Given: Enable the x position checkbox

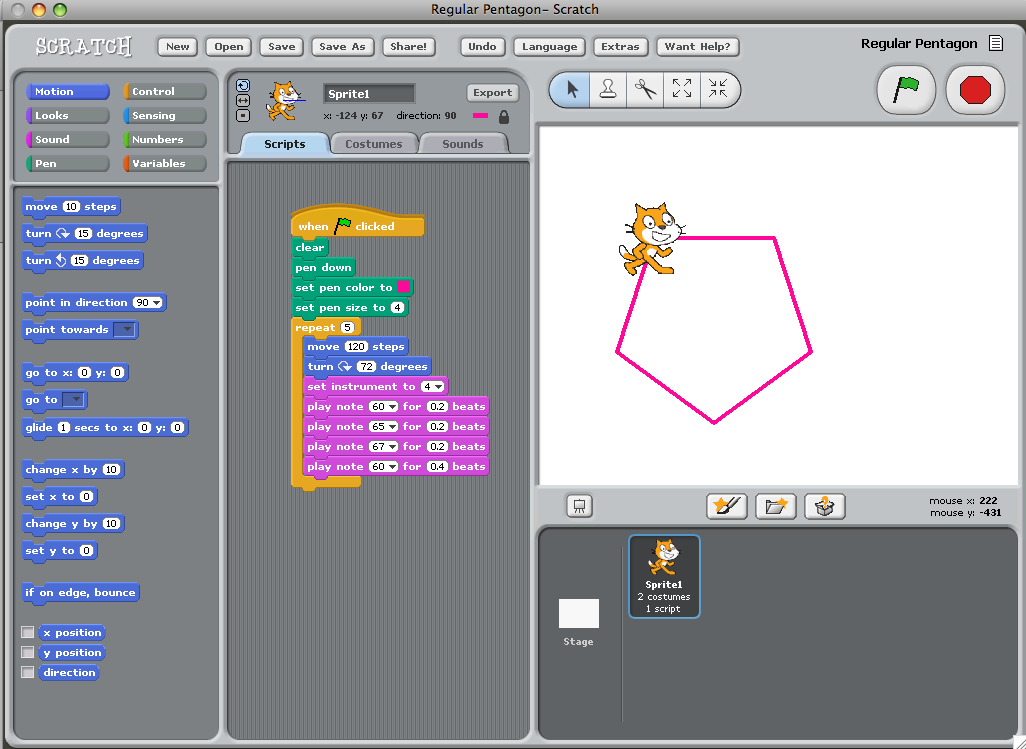Looking at the screenshot, I should click(28, 633).
